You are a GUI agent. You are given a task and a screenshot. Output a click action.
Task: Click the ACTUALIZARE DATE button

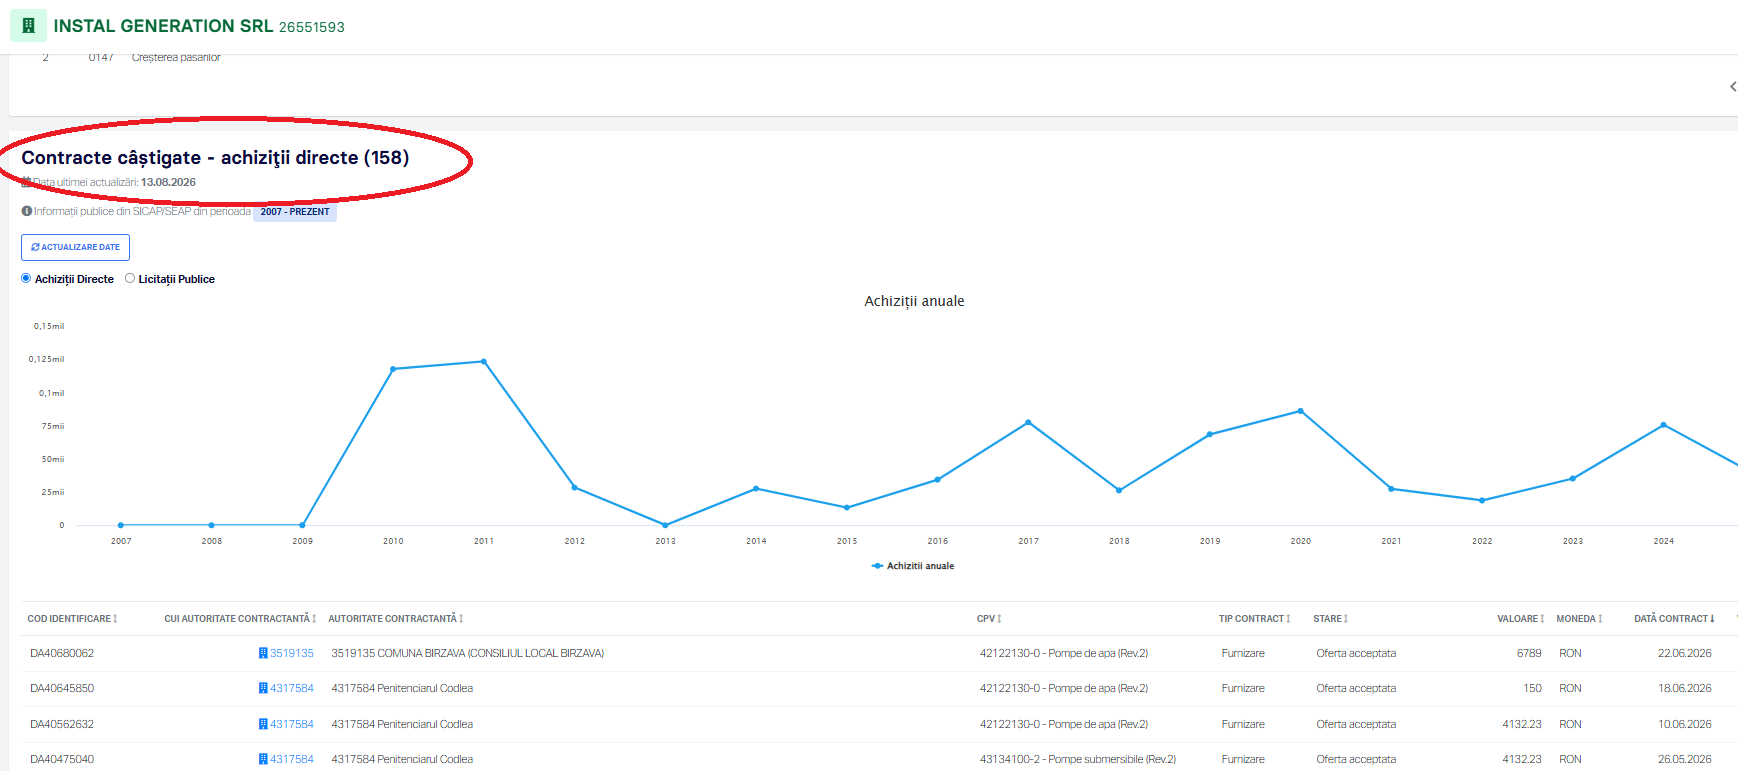75,247
